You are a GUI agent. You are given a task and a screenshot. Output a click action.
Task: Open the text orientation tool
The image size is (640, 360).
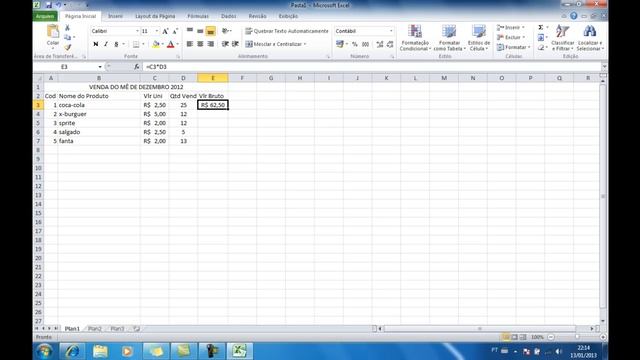[226, 31]
